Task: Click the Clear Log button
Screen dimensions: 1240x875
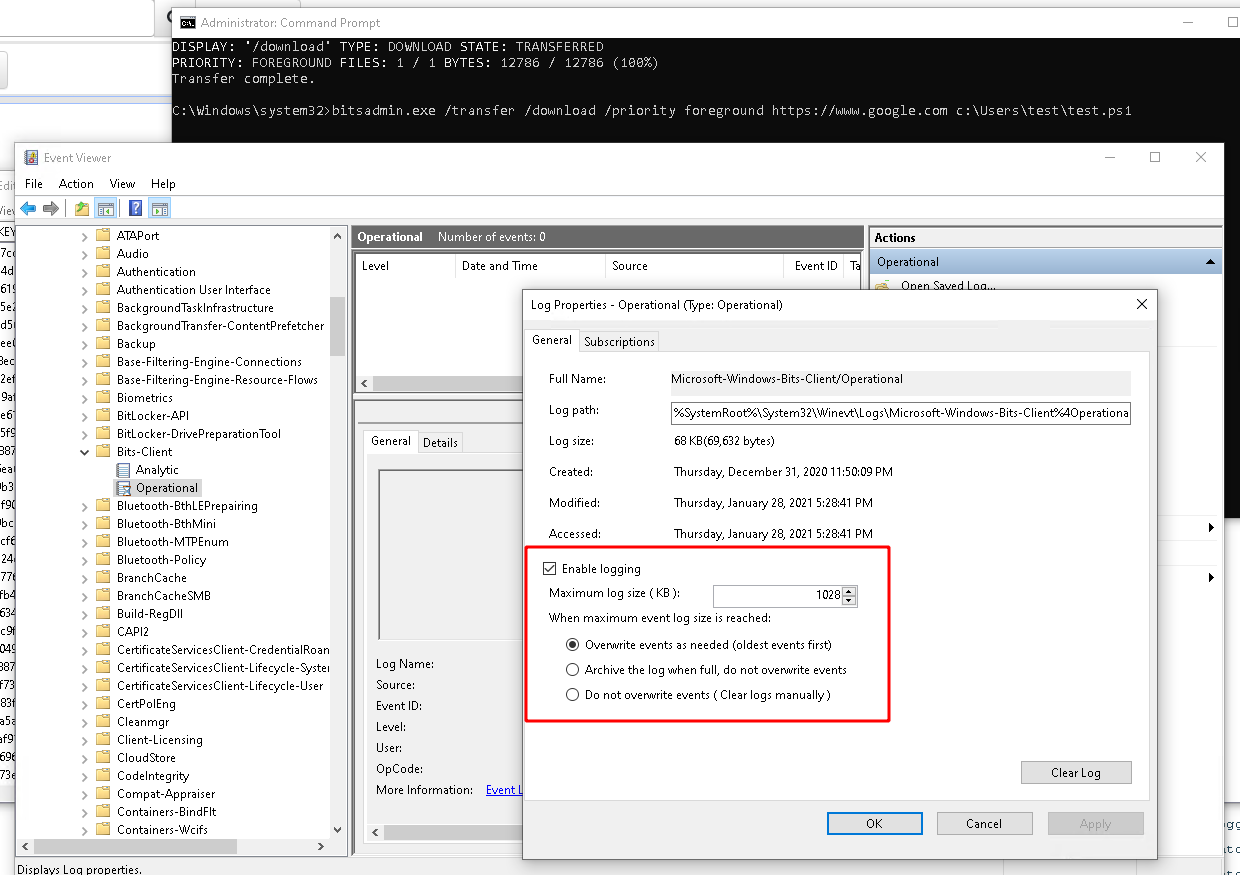Action: (x=1076, y=772)
